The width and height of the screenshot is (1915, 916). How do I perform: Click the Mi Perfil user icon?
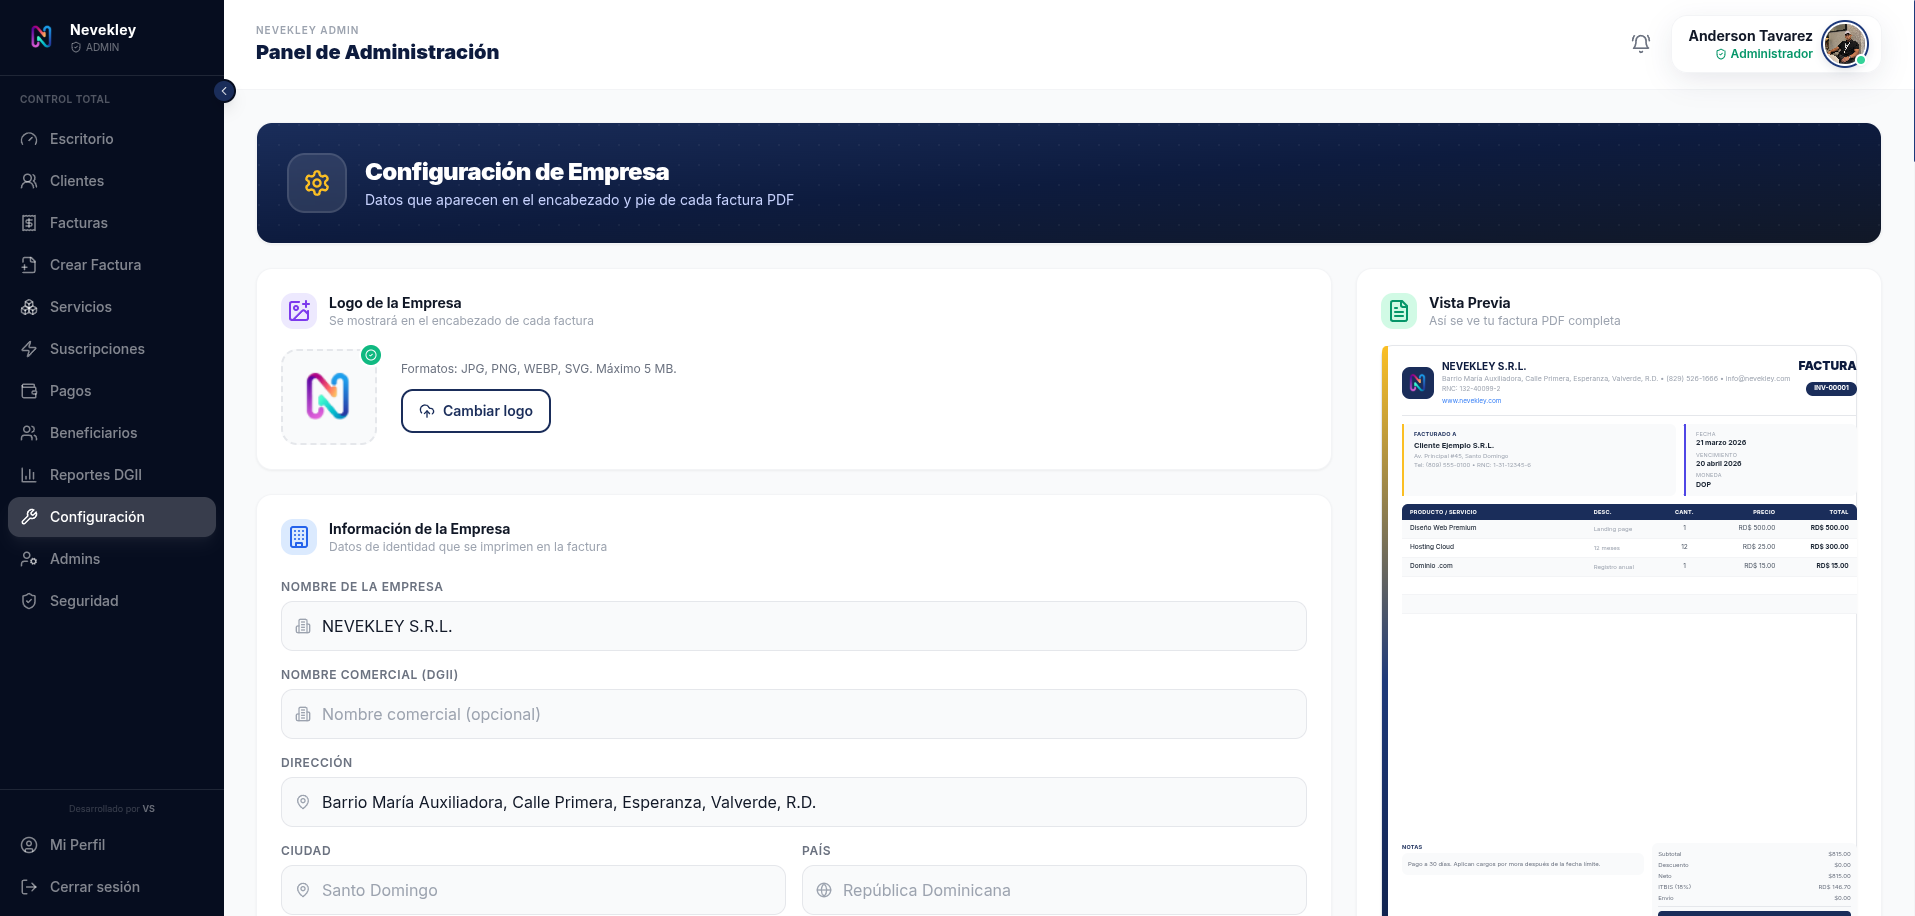(x=29, y=845)
